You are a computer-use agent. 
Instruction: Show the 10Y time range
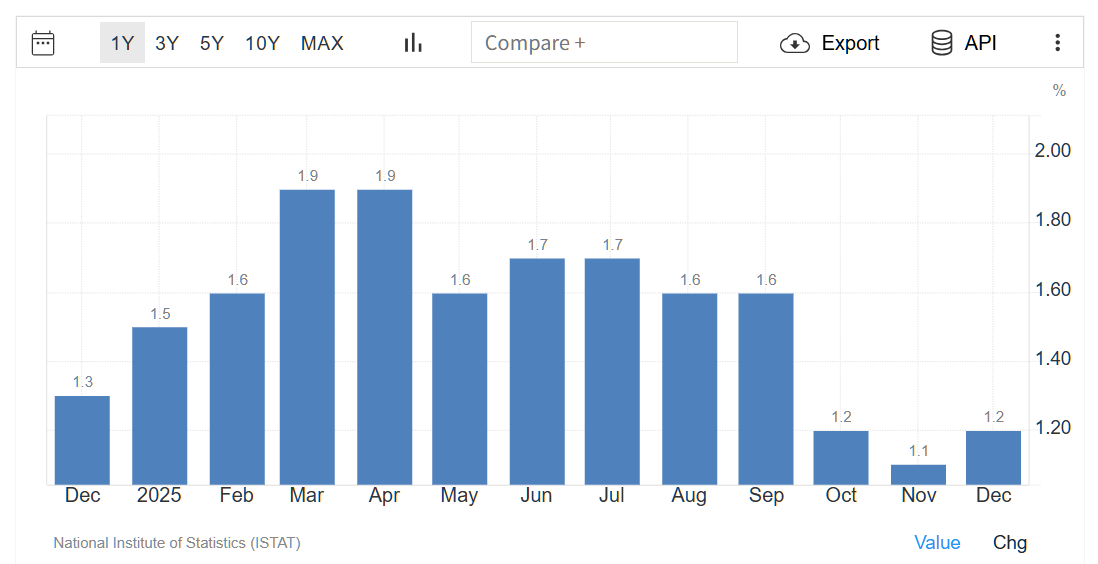pos(262,43)
